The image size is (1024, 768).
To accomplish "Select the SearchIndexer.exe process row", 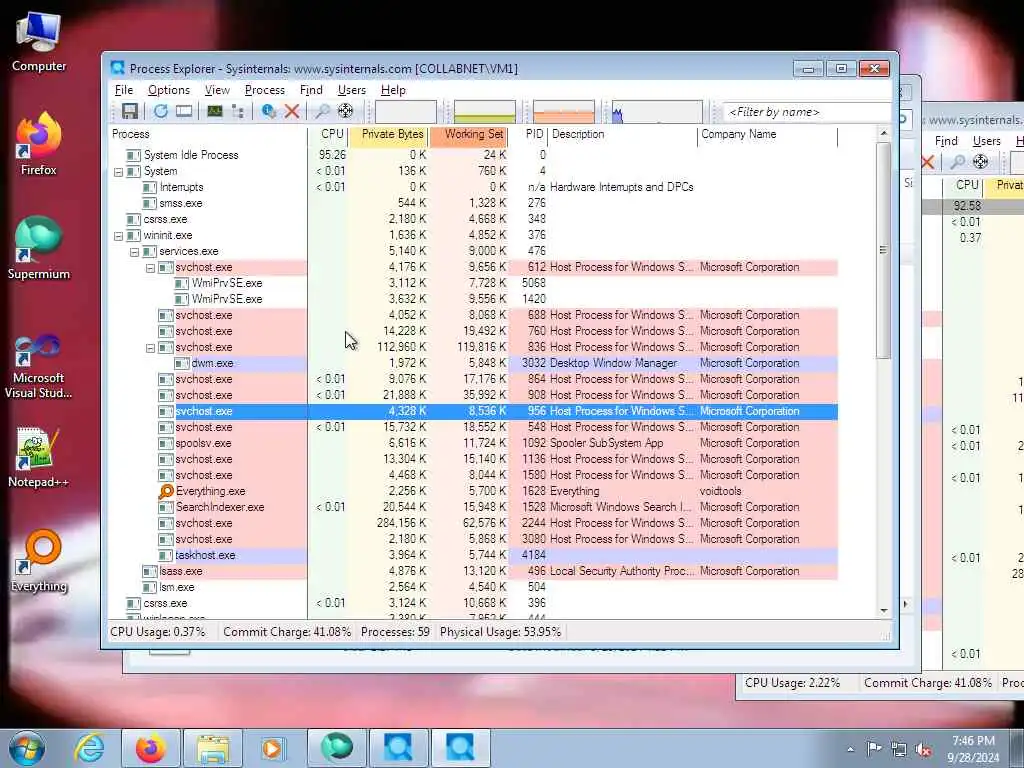I will pos(473,507).
